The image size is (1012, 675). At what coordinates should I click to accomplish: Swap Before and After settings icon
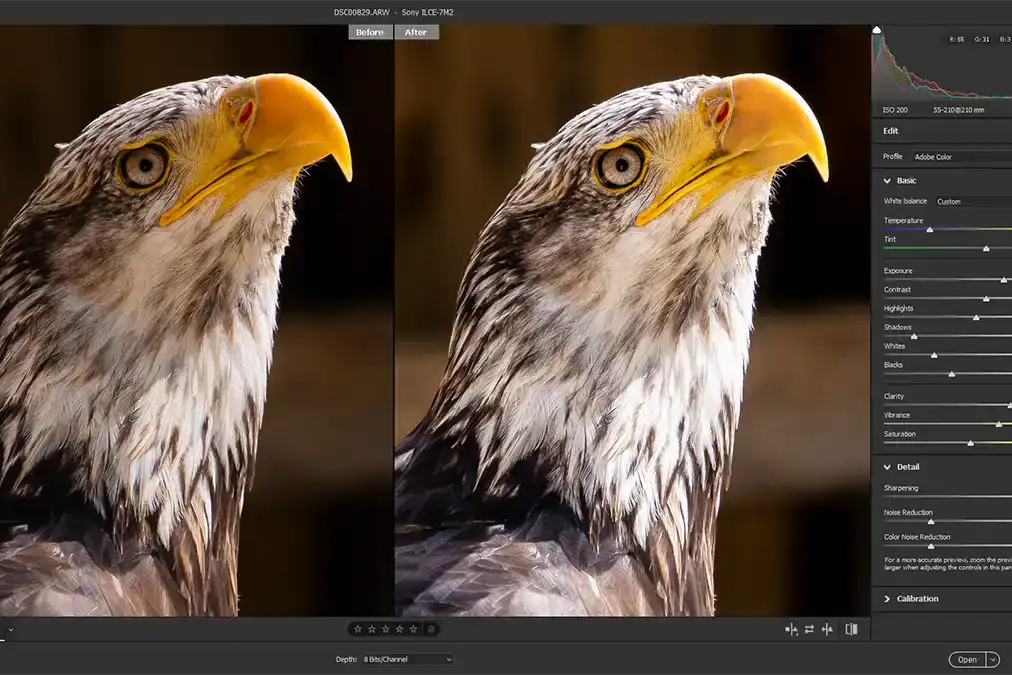tap(809, 629)
